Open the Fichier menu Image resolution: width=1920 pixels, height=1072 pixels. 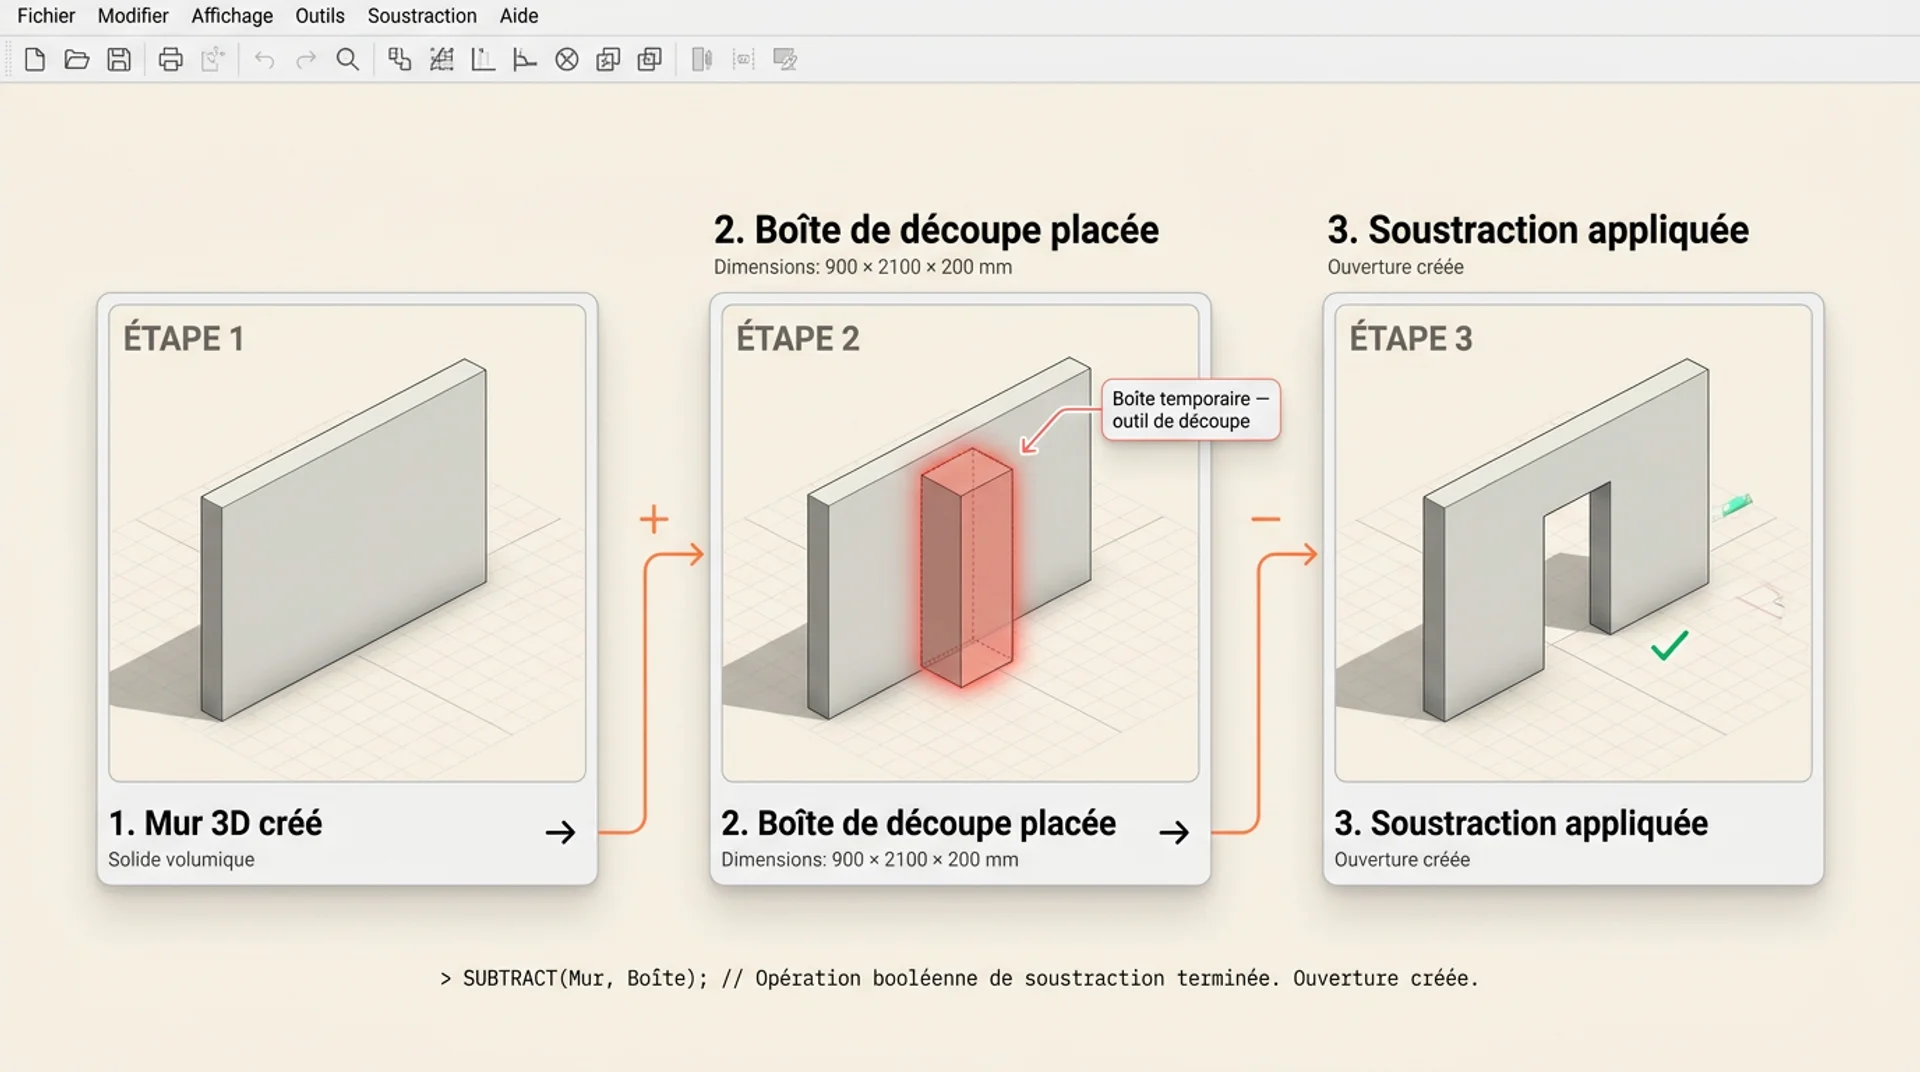coord(46,16)
